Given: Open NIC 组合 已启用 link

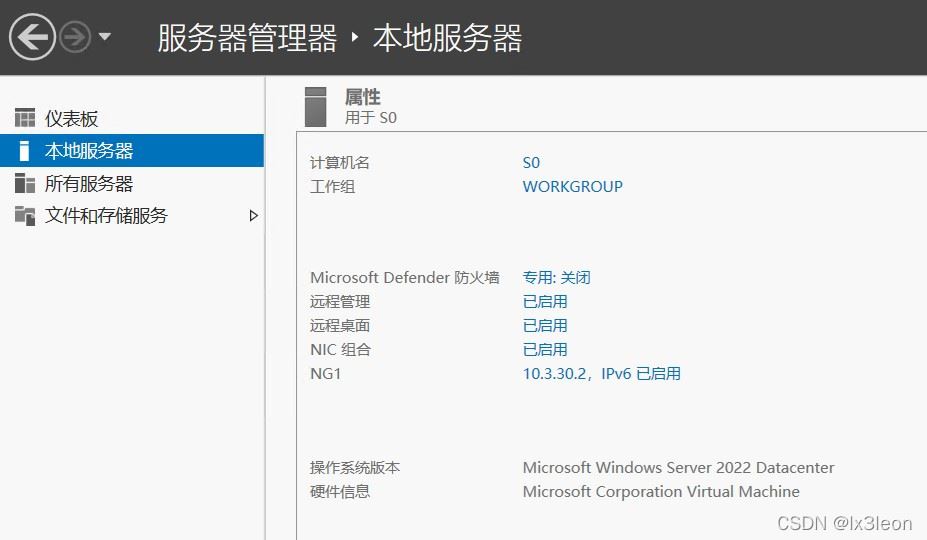Looking at the screenshot, I should (x=545, y=350).
